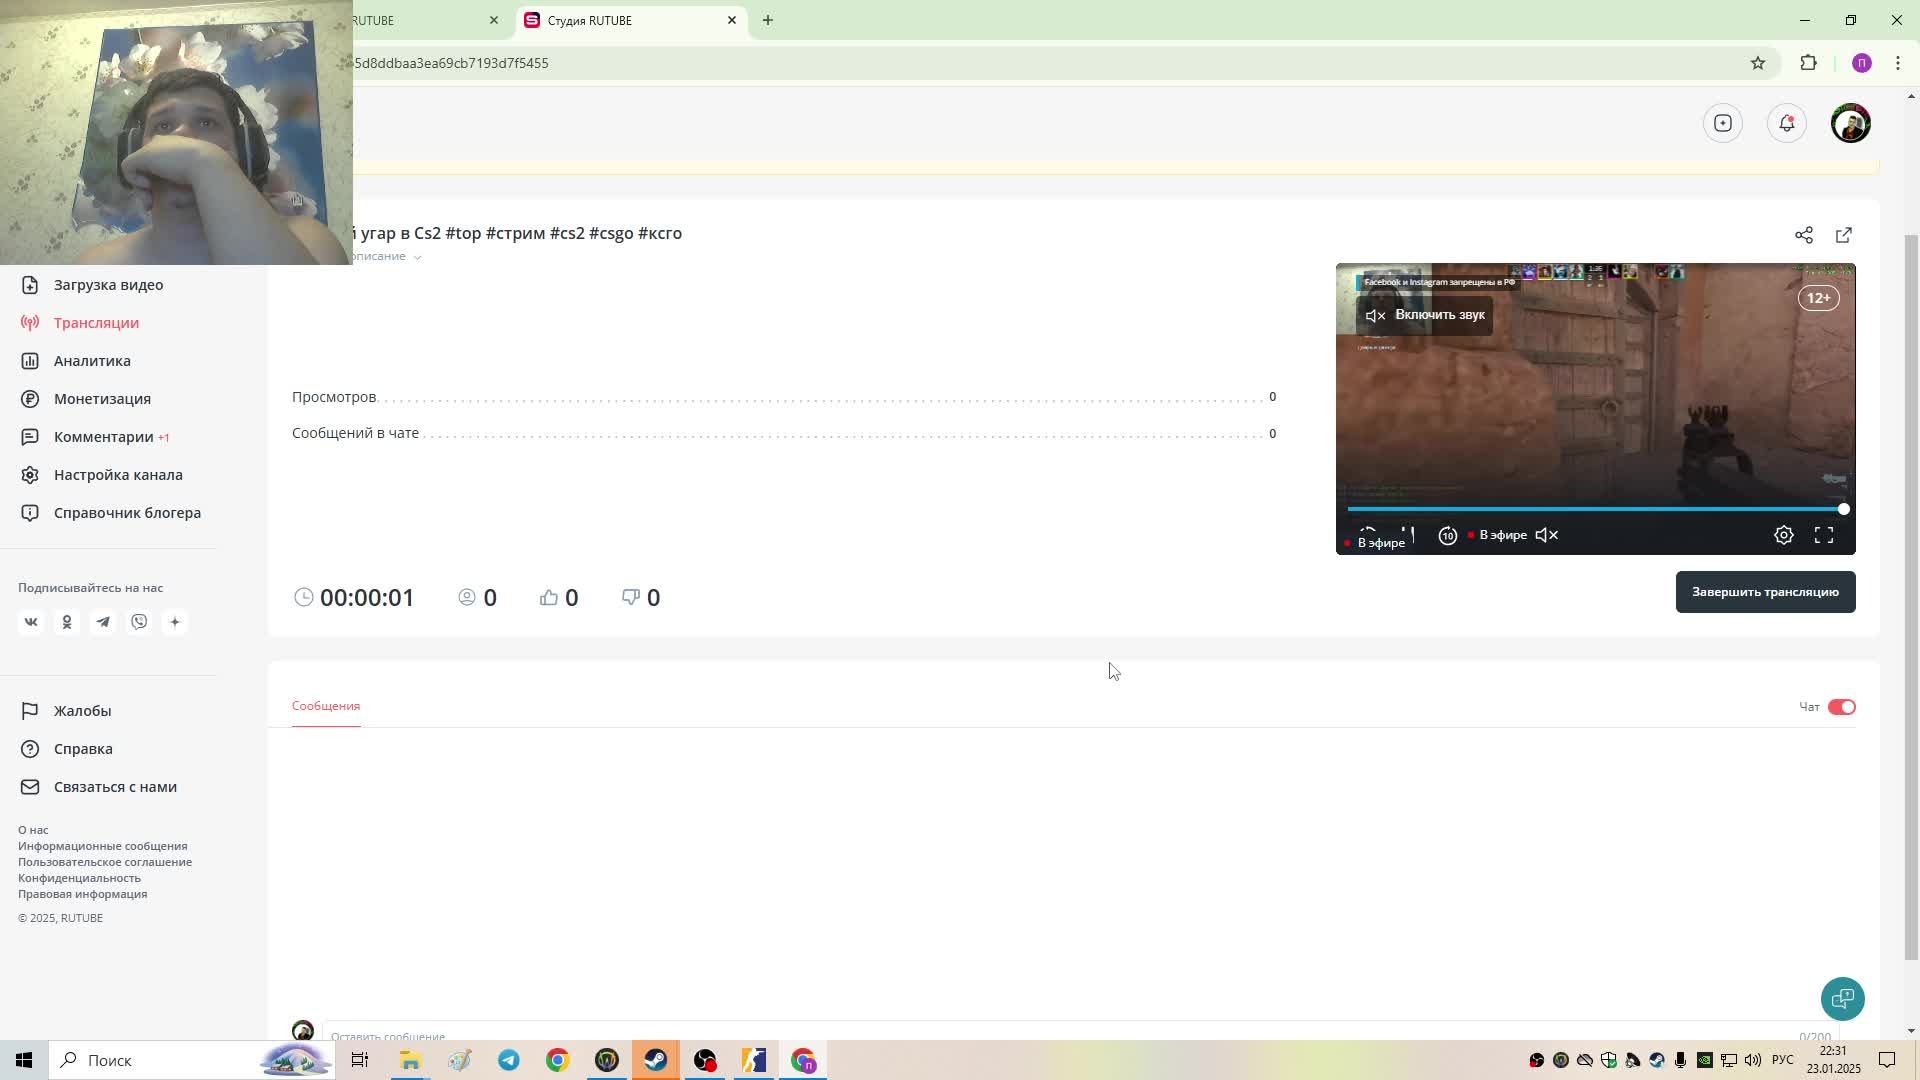Enter fullscreen in the stream player
The width and height of the screenshot is (1920, 1080).
point(1823,535)
